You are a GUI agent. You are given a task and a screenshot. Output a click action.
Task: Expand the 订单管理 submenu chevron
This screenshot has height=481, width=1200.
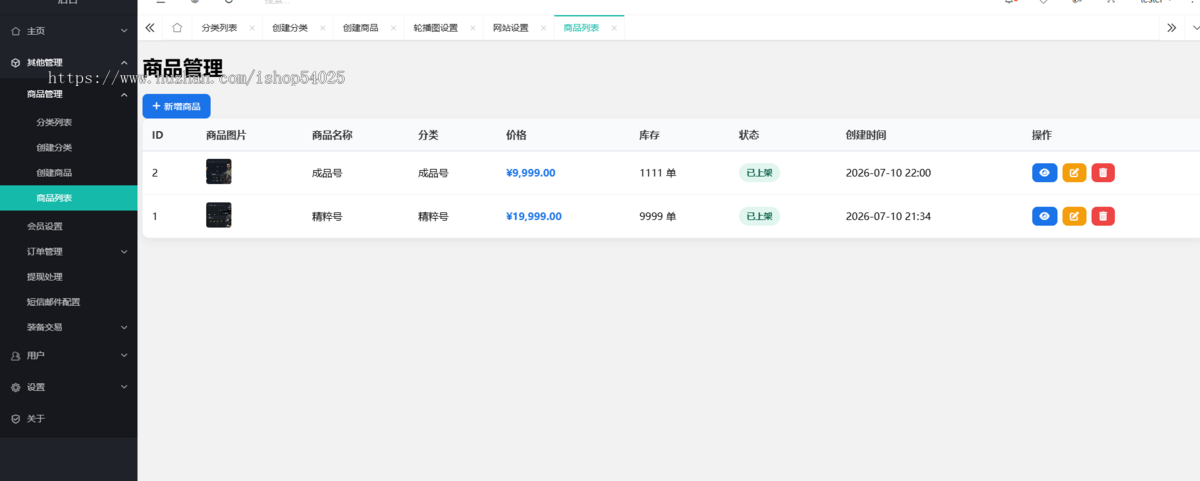[124, 251]
